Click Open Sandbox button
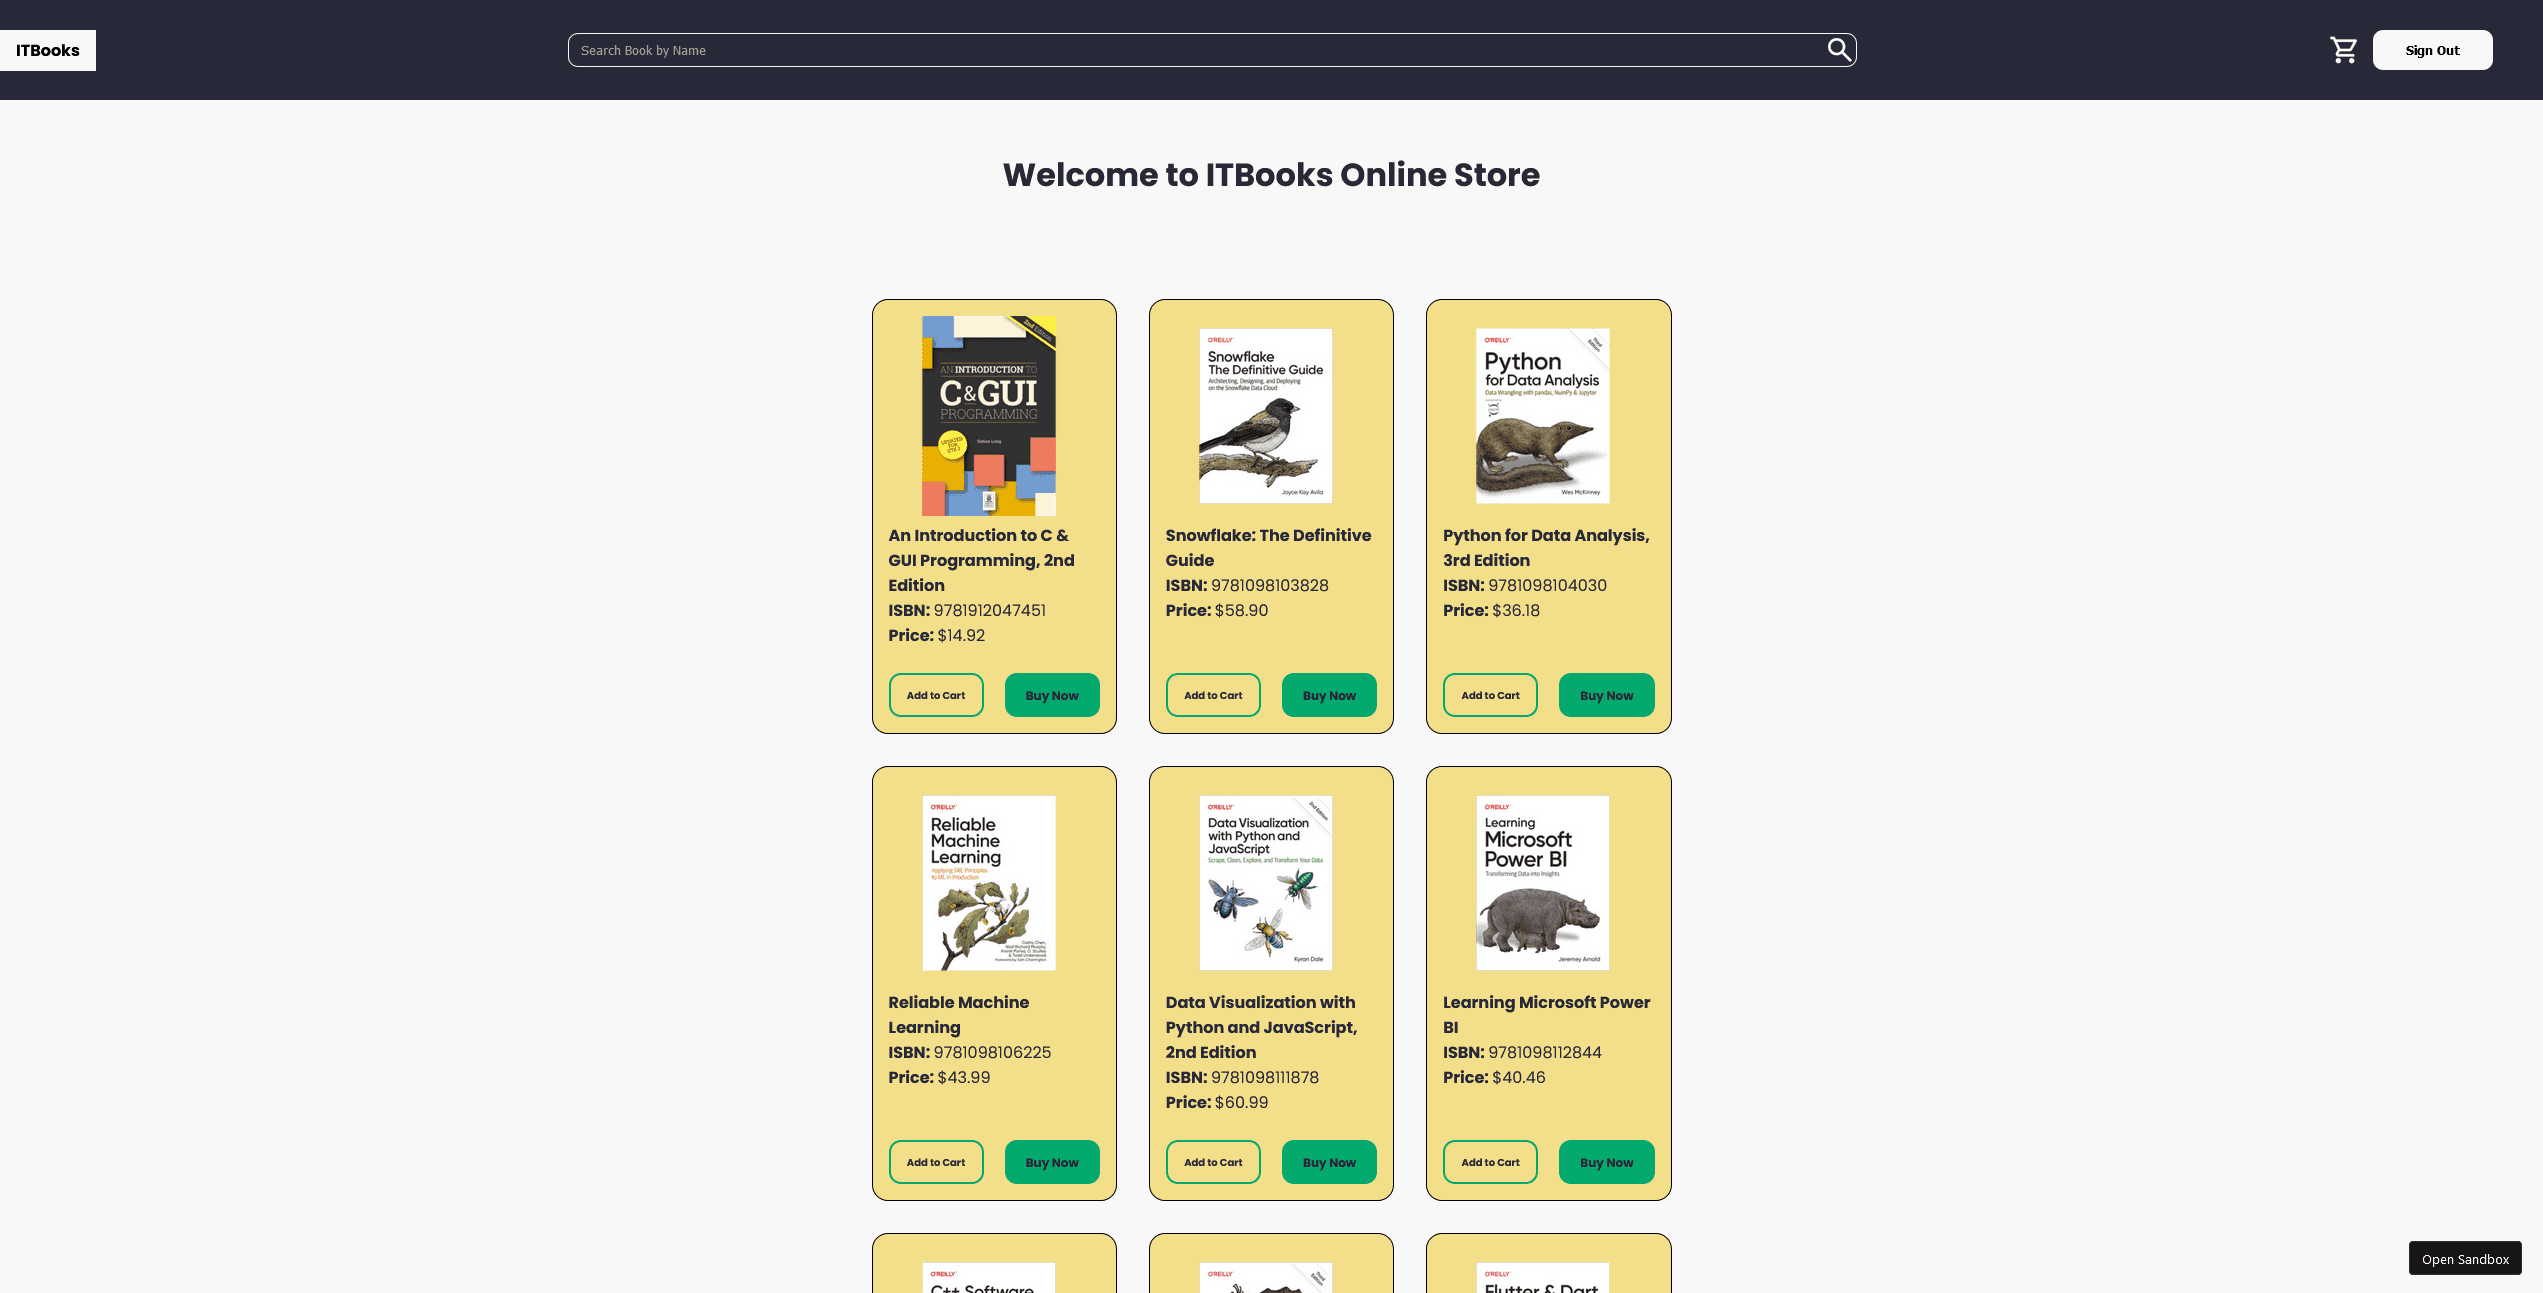 [x=2465, y=1258]
